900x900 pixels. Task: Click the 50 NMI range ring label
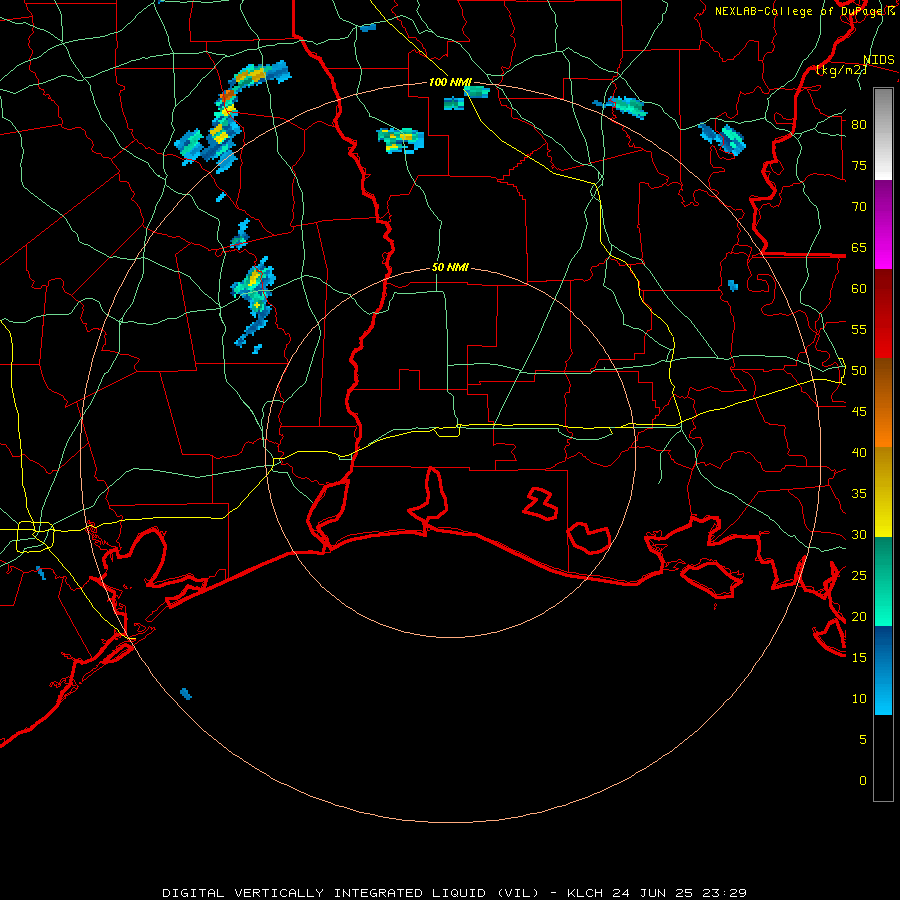click(x=450, y=267)
